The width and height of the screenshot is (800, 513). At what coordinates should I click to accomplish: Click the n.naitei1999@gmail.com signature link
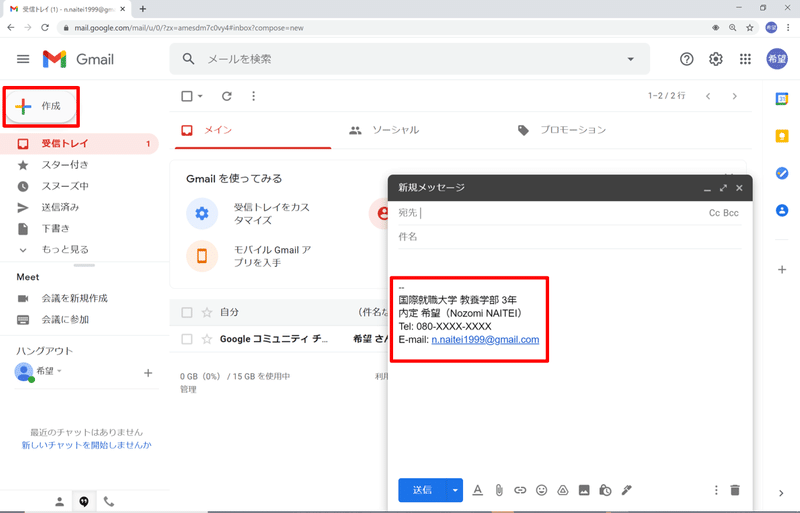coord(485,340)
